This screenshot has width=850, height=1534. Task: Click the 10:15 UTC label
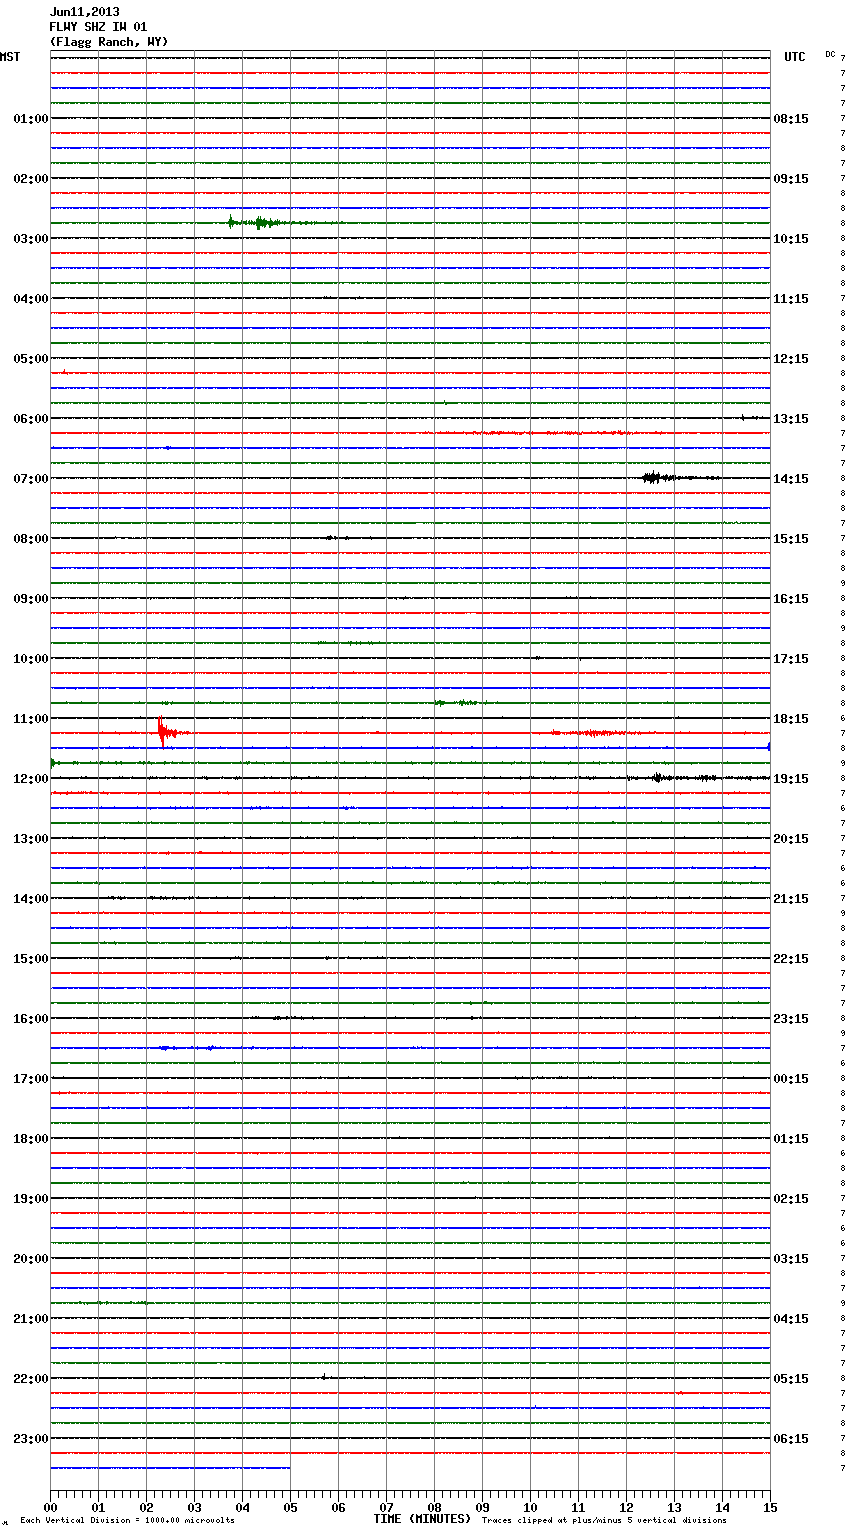click(x=791, y=239)
